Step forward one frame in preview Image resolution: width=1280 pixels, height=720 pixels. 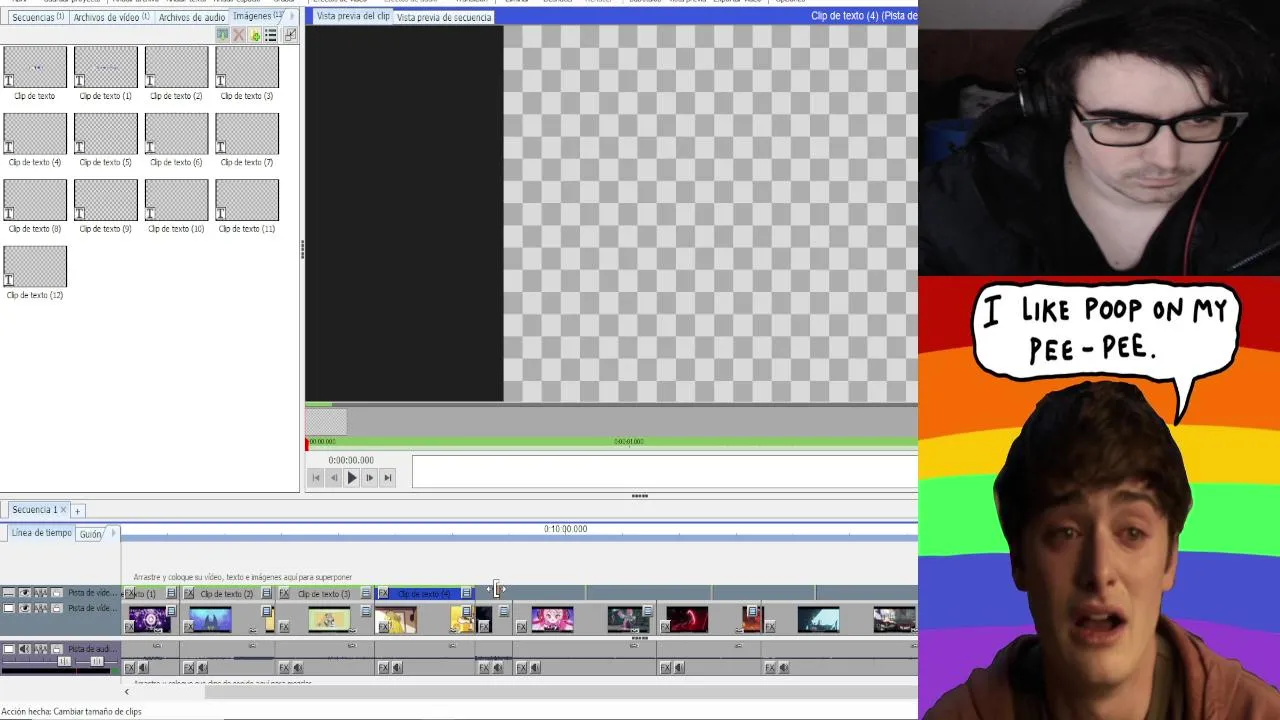(370, 478)
